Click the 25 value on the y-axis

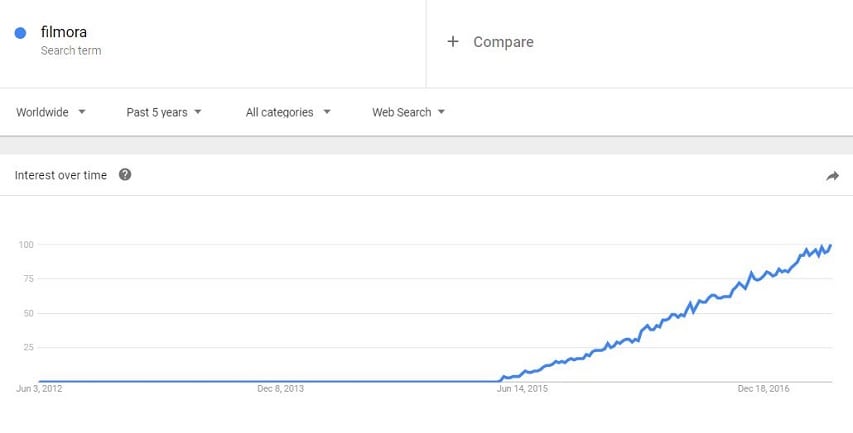pos(27,347)
